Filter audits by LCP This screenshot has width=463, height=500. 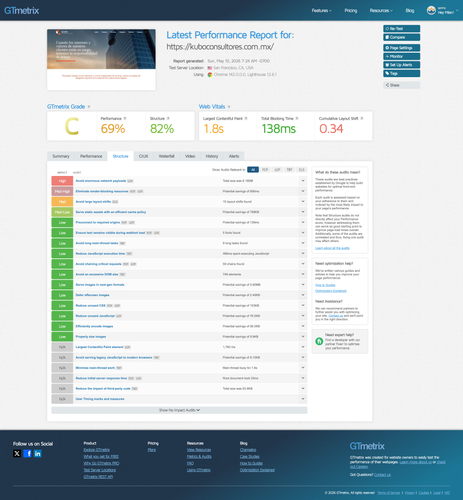pos(277,170)
